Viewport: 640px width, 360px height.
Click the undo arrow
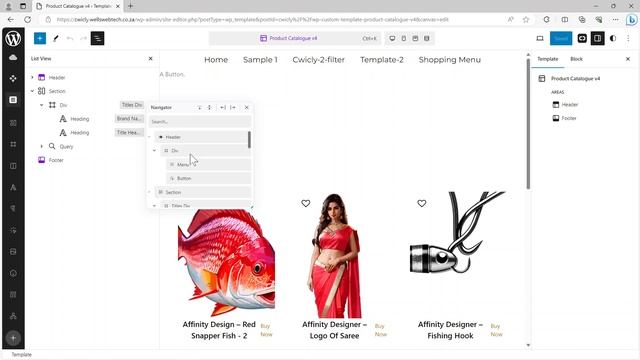(x=70, y=38)
